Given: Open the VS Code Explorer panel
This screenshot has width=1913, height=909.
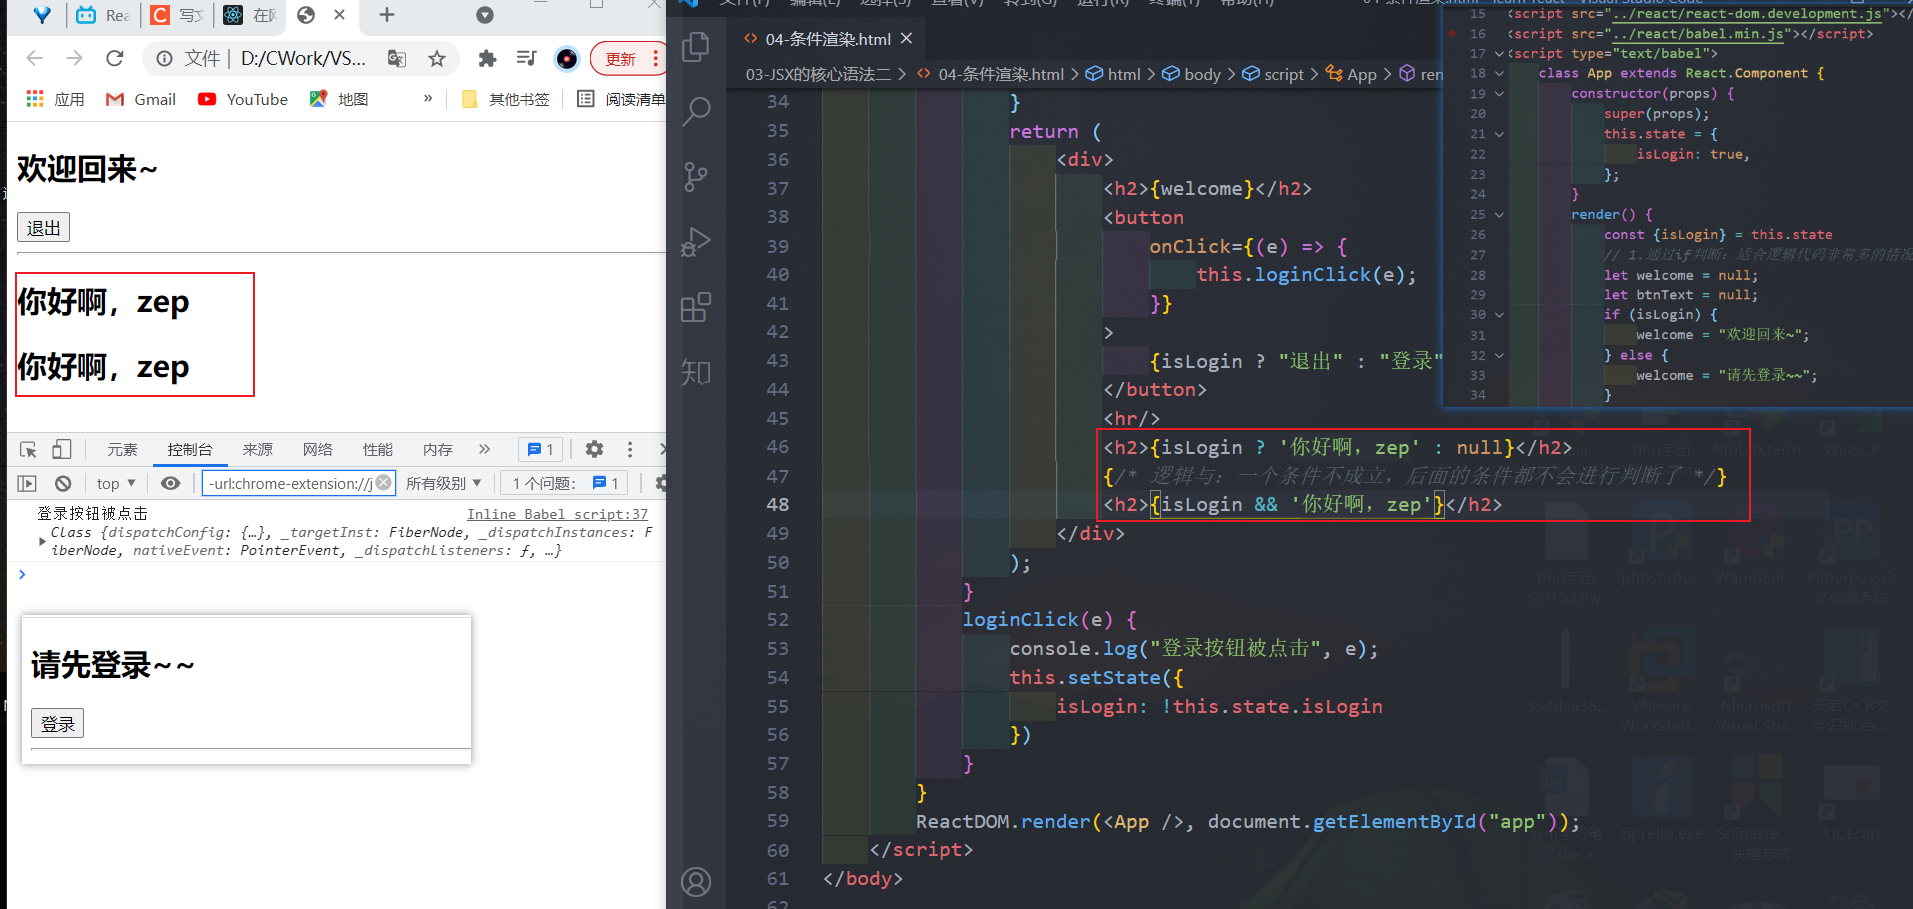Looking at the screenshot, I should [695, 47].
